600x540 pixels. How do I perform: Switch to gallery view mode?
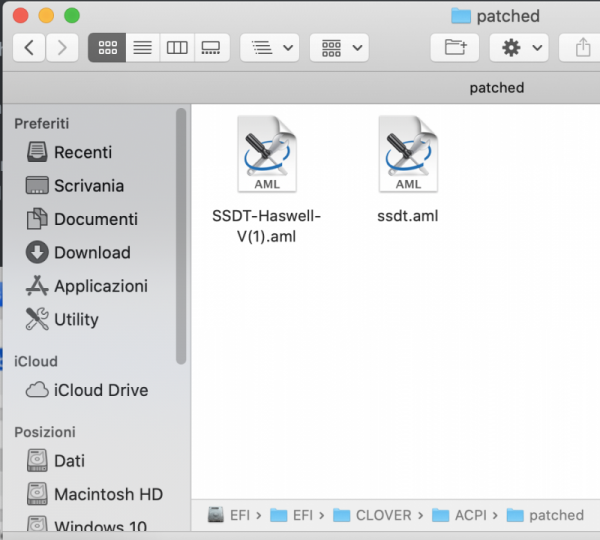pyautogui.click(x=211, y=47)
